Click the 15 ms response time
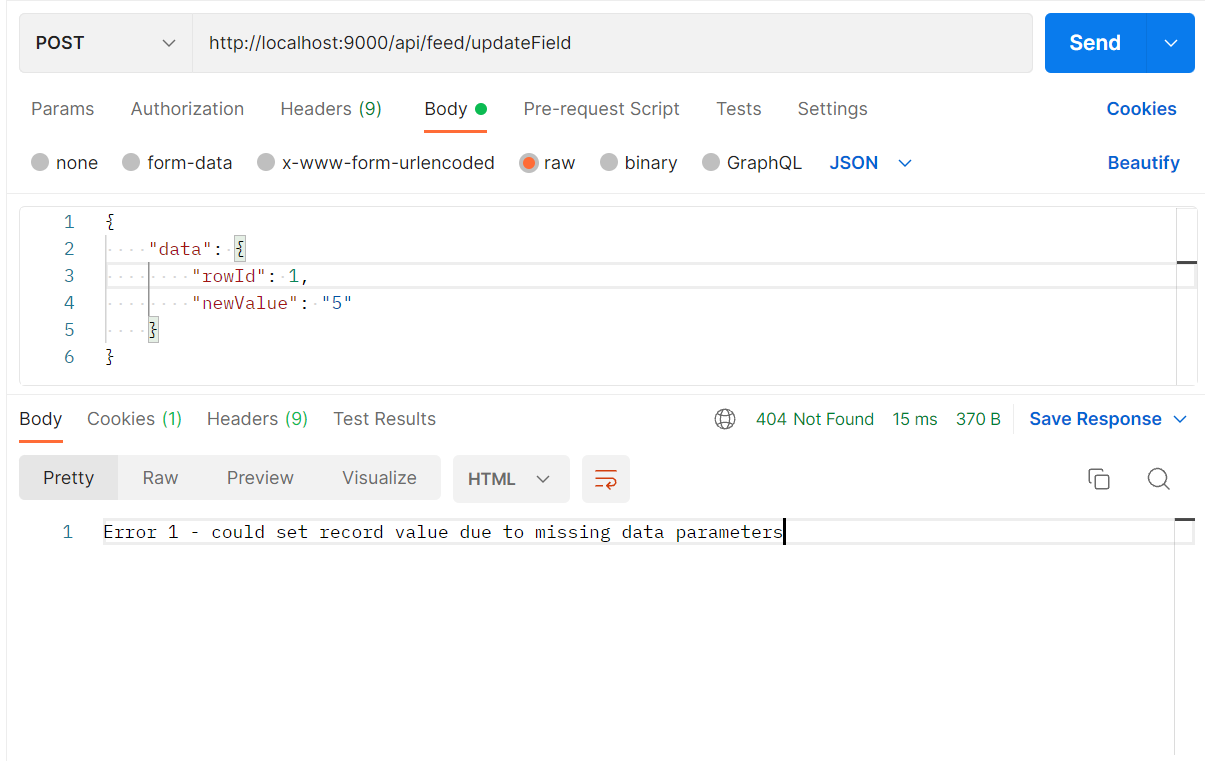 (915, 419)
